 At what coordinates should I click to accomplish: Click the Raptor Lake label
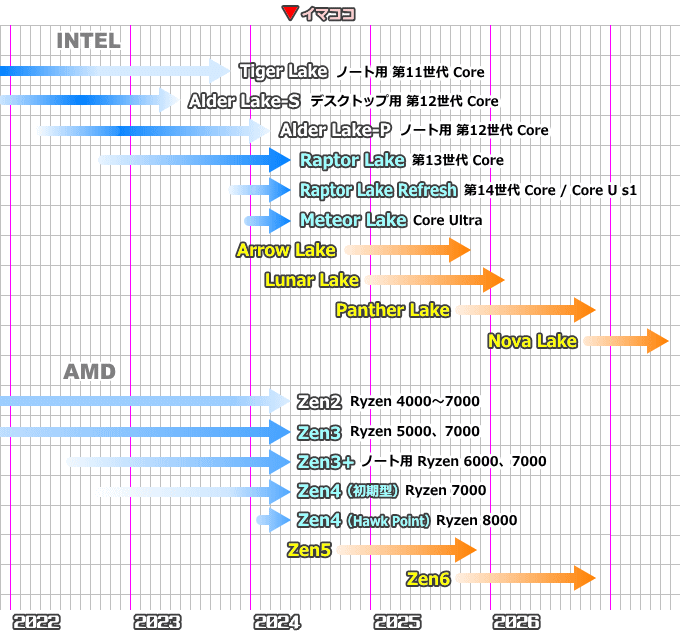tap(352, 160)
